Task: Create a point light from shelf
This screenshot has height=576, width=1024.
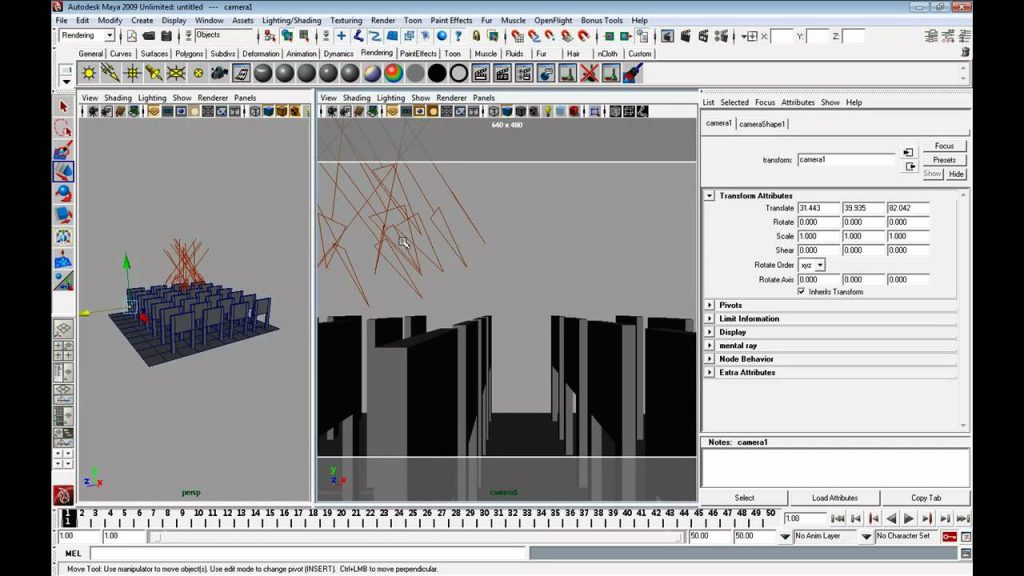Action: pos(133,73)
